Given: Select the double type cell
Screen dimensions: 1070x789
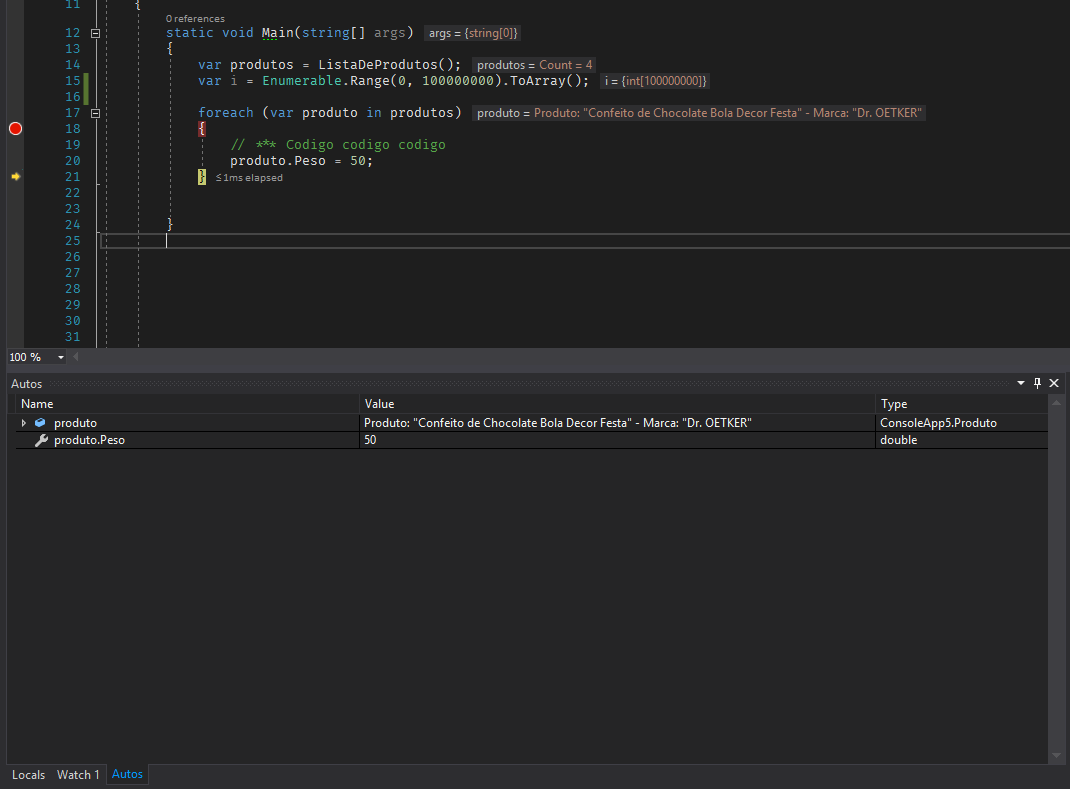Looking at the screenshot, I should (x=898, y=440).
